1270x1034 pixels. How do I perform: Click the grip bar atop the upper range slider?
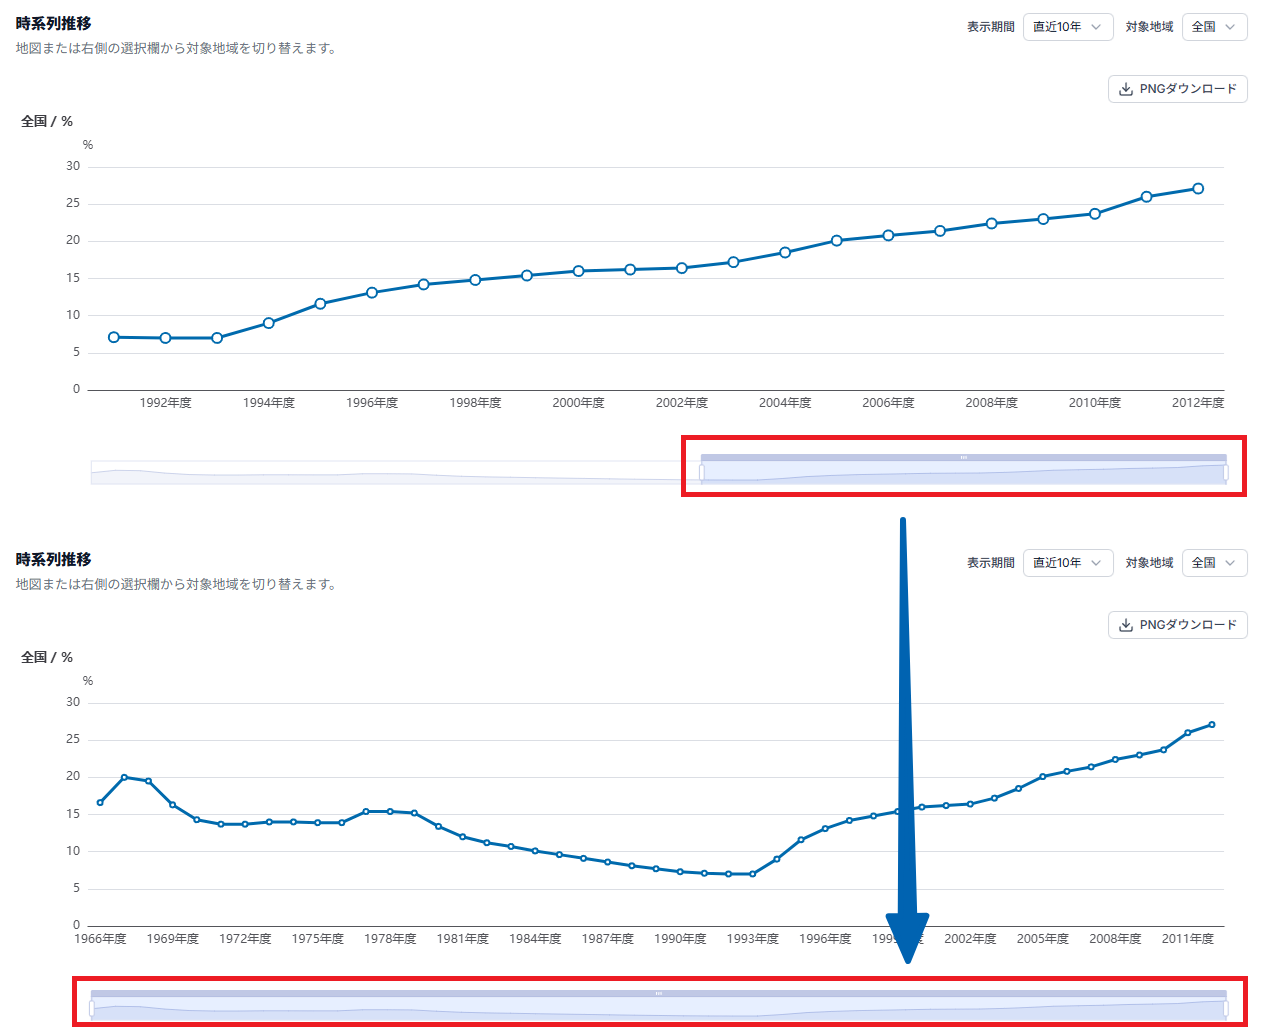[964, 458]
